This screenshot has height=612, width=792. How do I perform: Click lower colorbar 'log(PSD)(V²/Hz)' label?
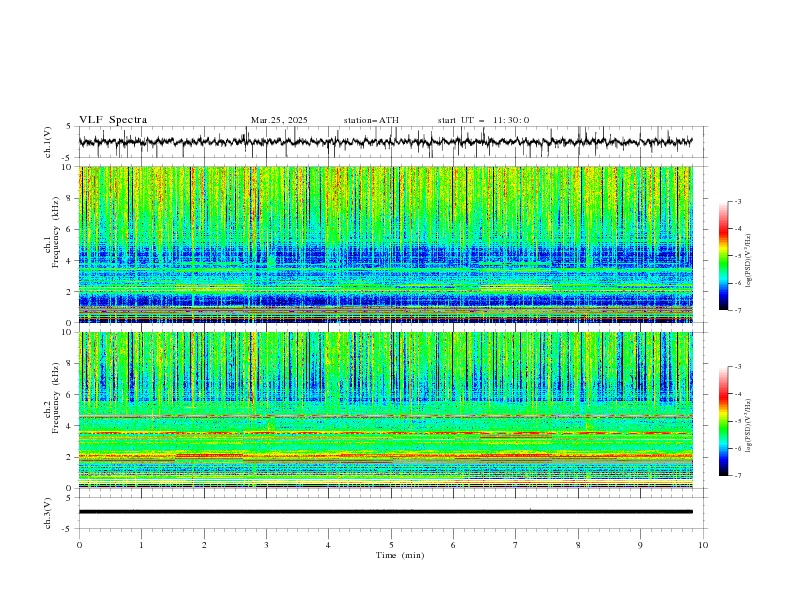749,426
